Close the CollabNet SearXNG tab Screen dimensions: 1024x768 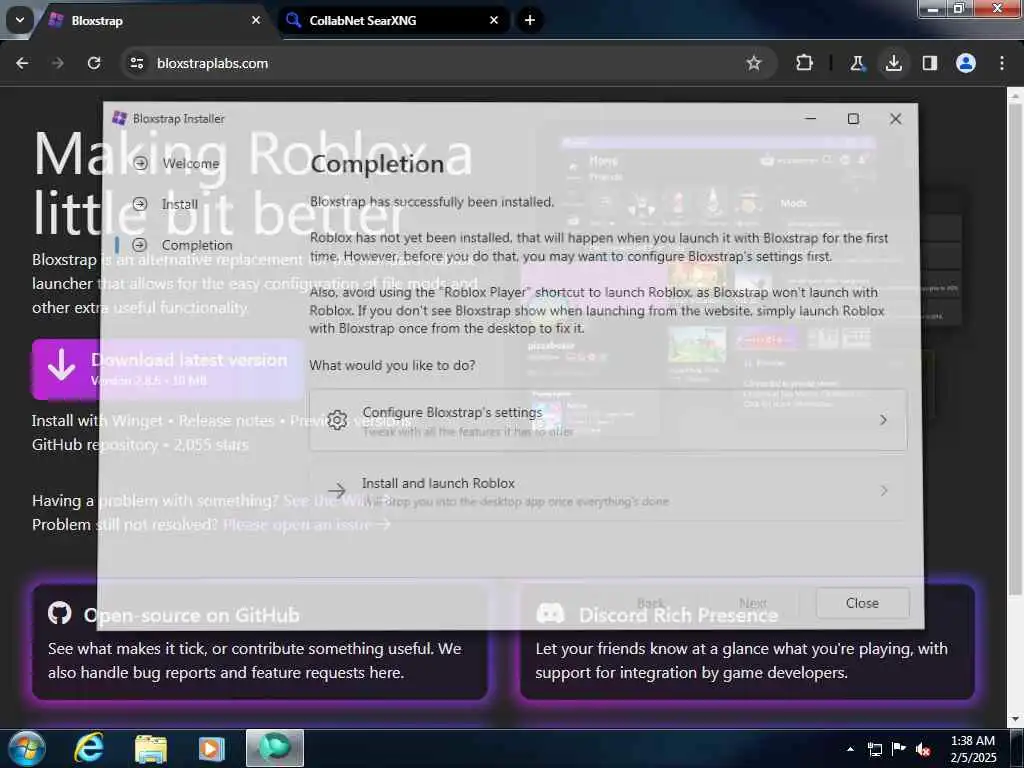pyautogui.click(x=494, y=20)
